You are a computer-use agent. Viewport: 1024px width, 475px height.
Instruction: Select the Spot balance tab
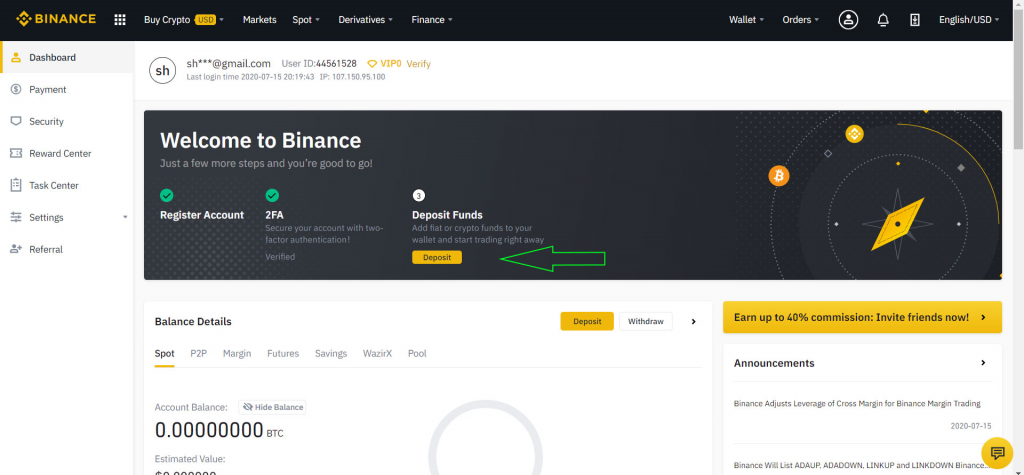165,353
